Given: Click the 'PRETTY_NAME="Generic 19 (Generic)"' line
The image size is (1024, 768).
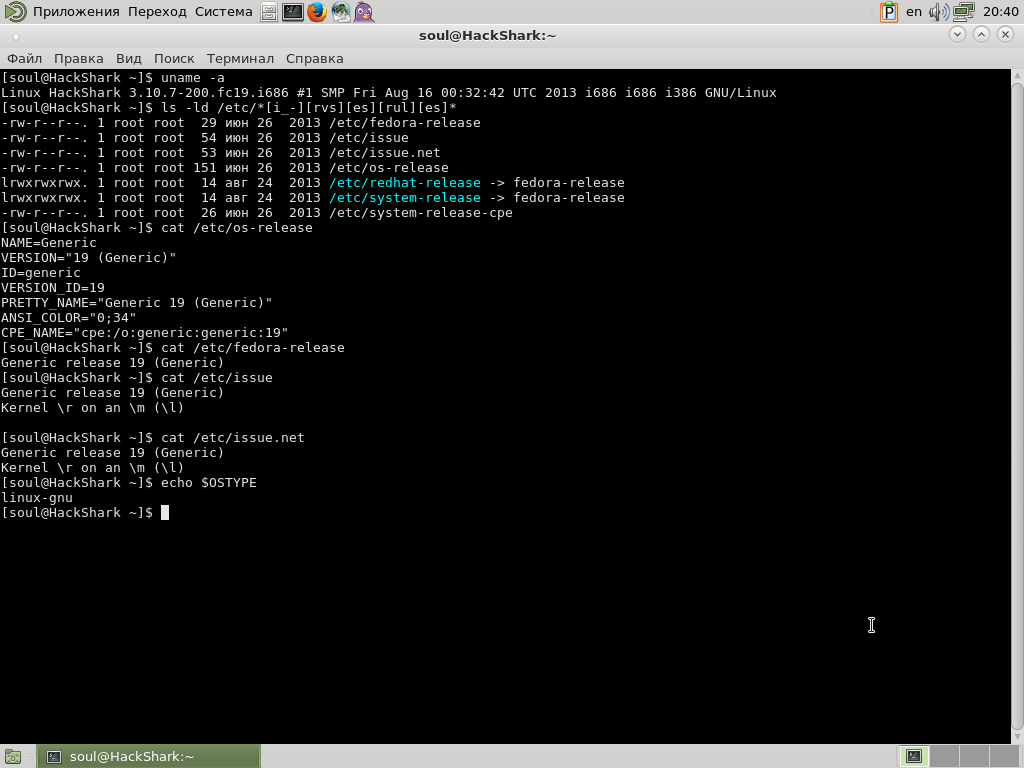Looking at the screenshot, I should coord(136,303).
